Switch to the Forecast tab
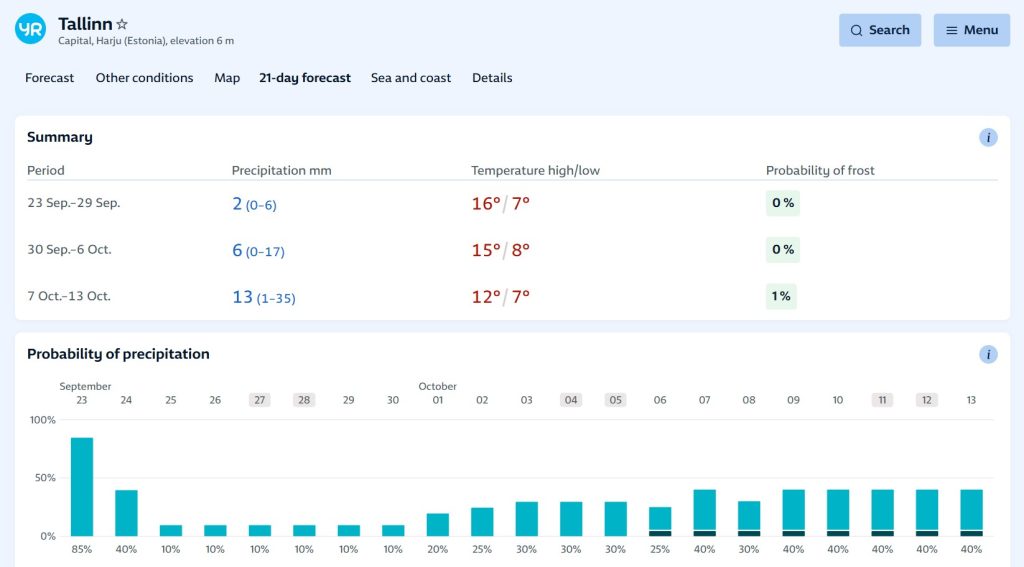 tap(50, 78)
